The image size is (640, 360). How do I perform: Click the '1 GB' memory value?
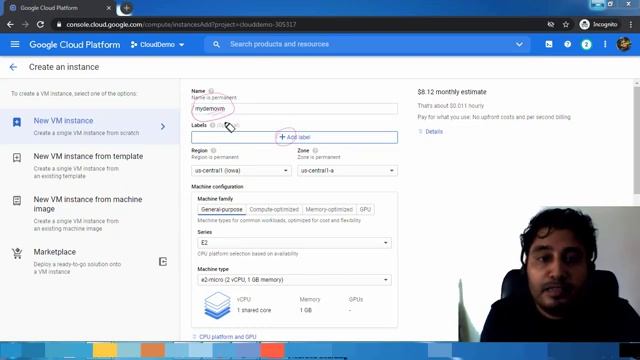tap(306, 310)
